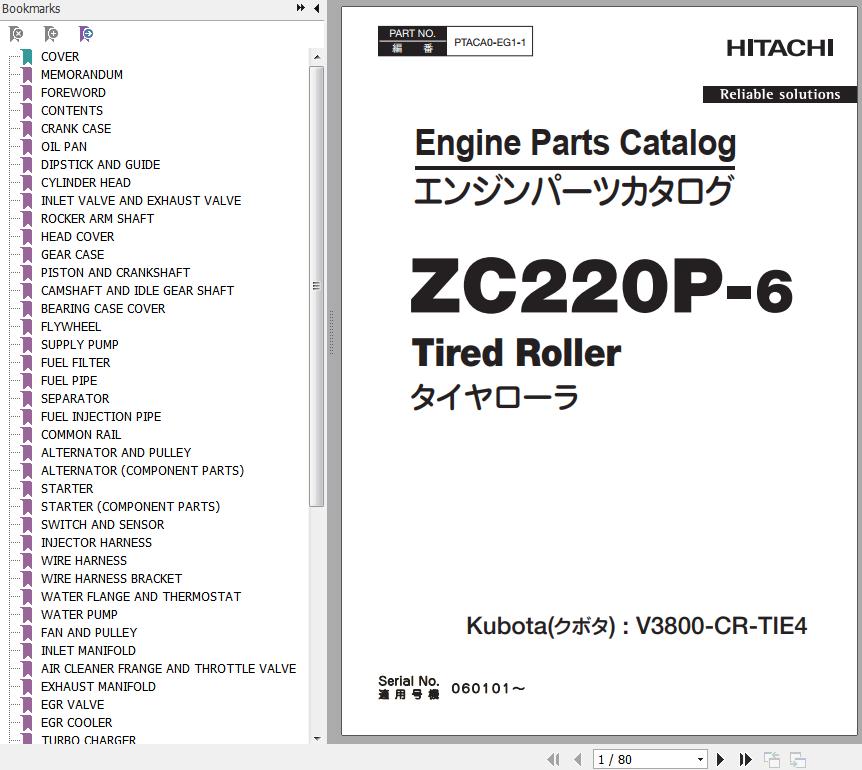862x770 pixels.
Task: Go to AIR CLEANER FRANGE AND THROTTLE VALVE
Action: pos(168,669)
